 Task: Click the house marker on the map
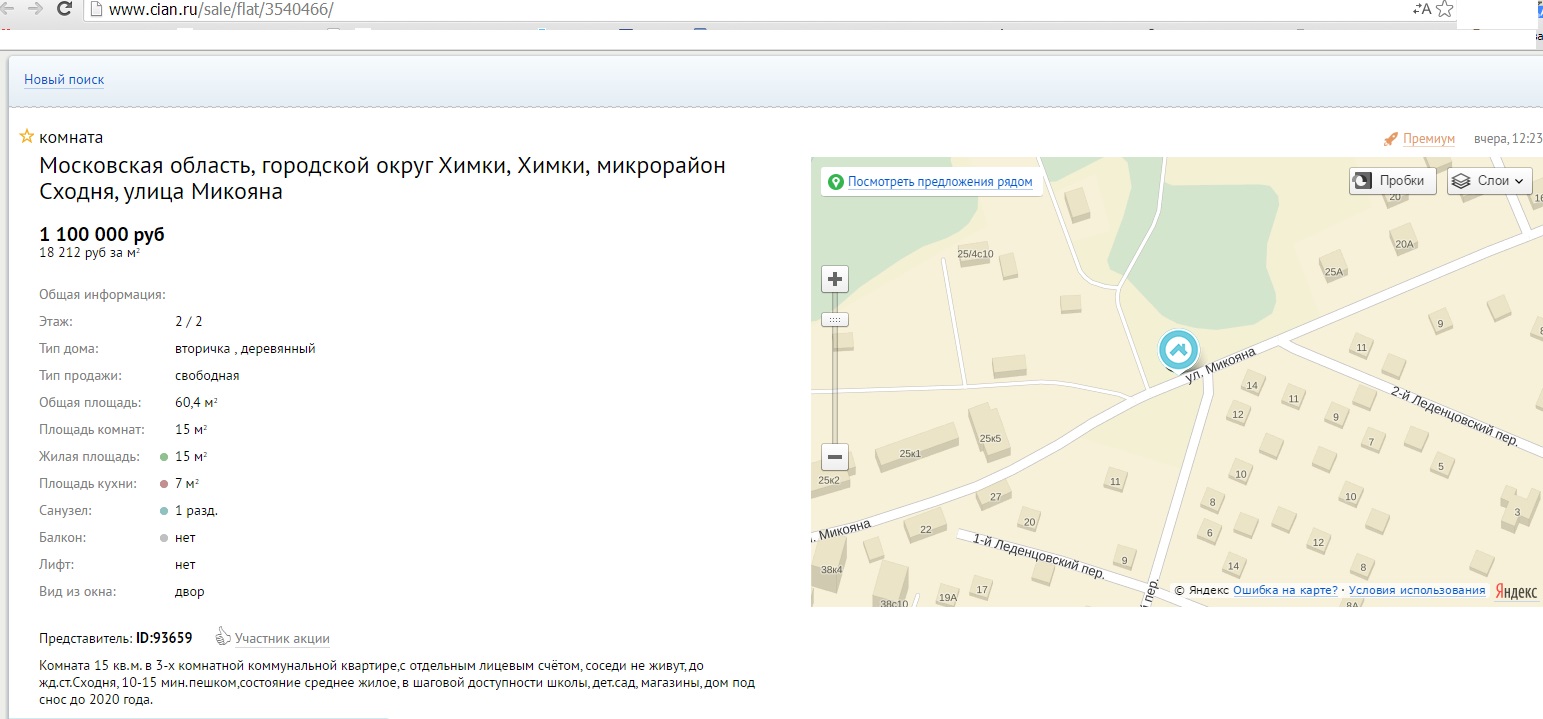(1178, 350)
